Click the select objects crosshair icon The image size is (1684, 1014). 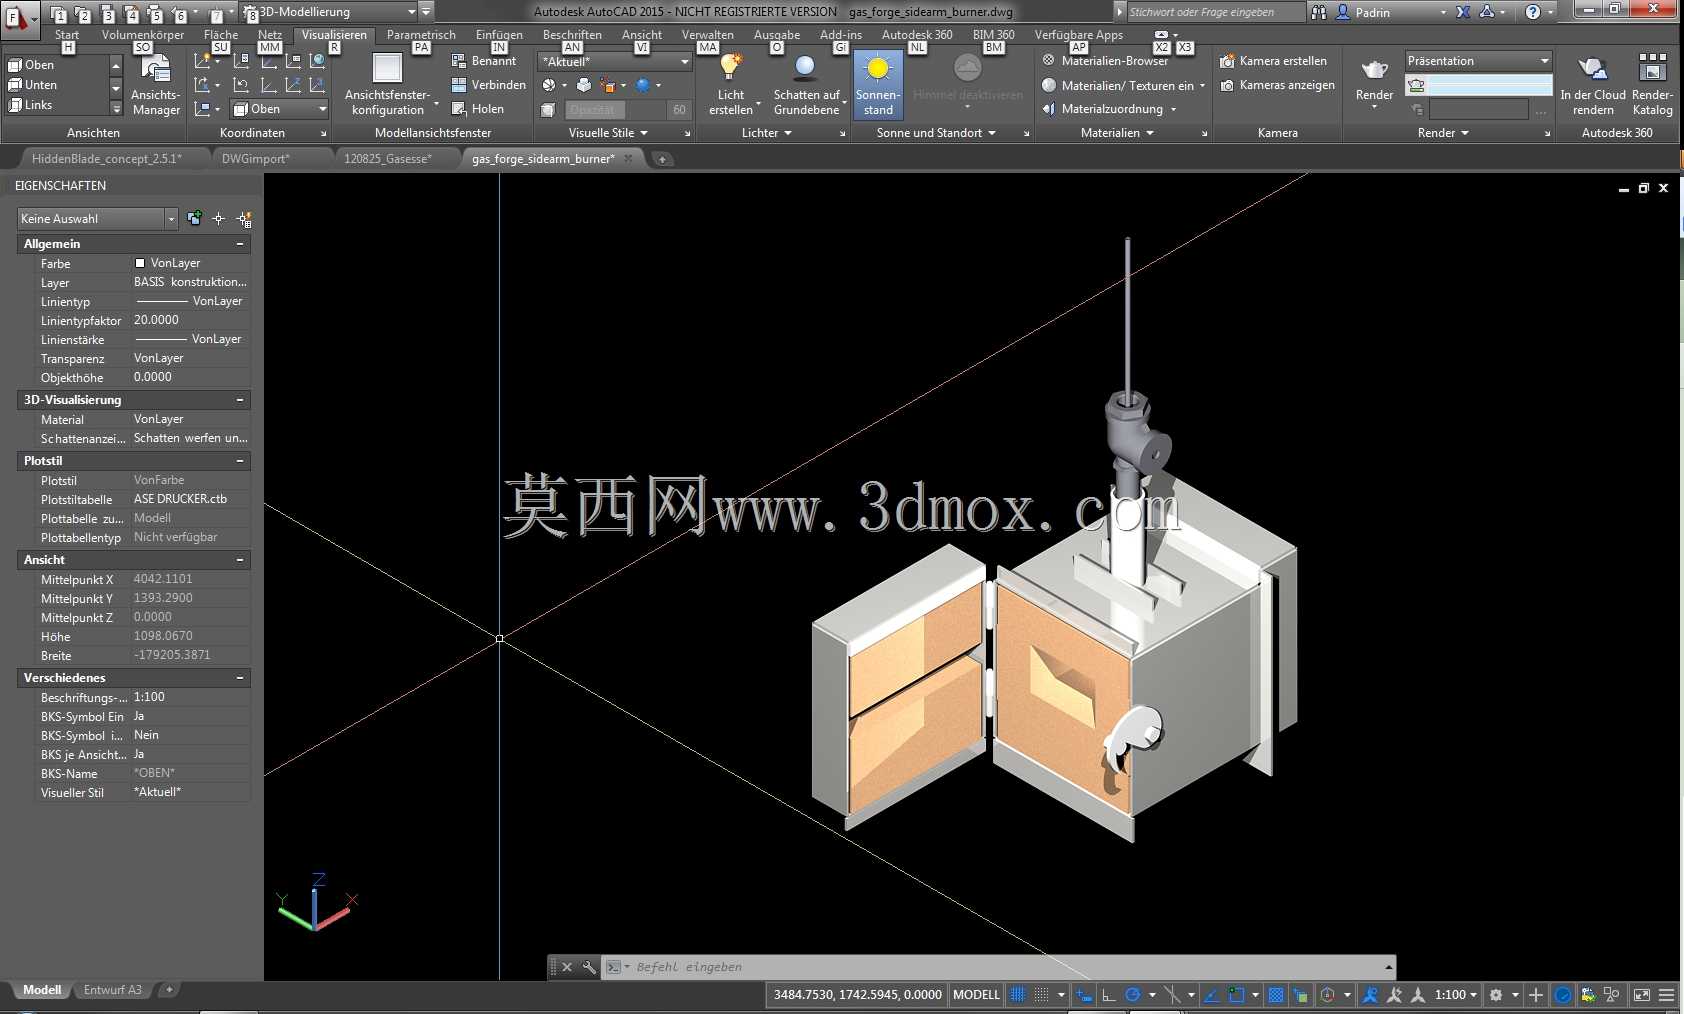click(218, 218)
